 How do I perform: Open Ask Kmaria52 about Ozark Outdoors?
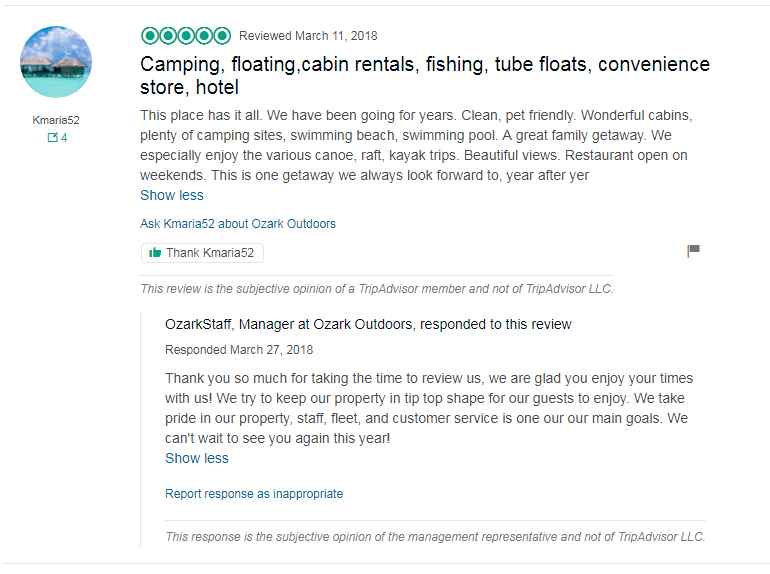238,223
